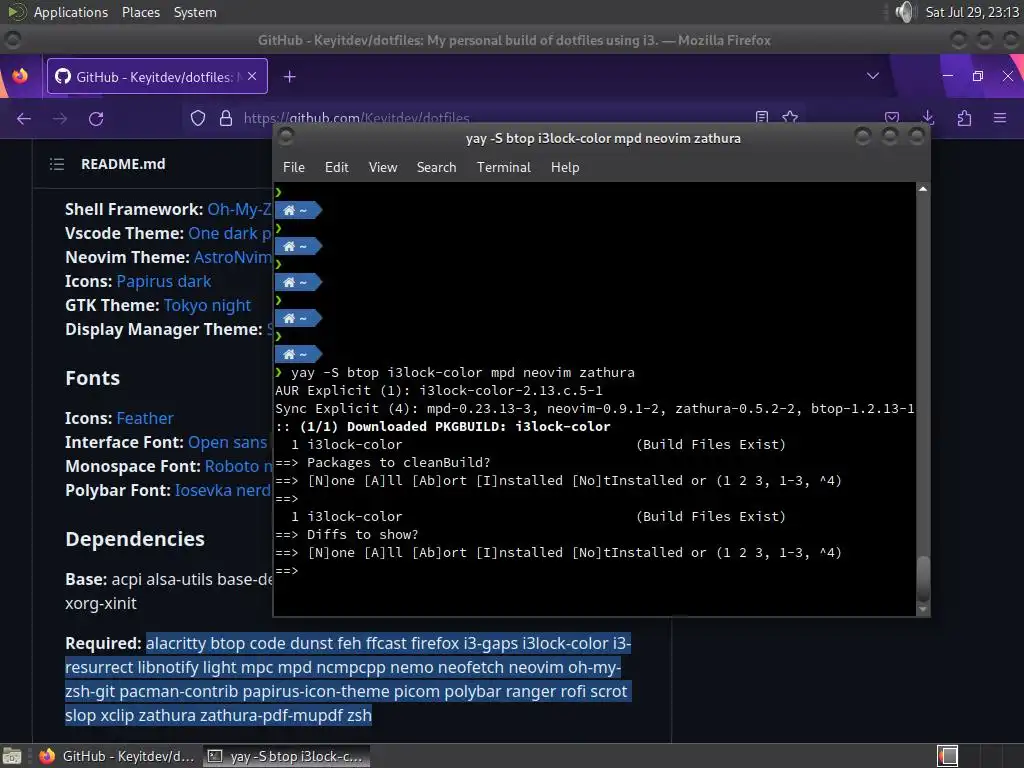Open the Roboto monospace font link
This screenshot has width=1024, height=768.
point(238,466)
